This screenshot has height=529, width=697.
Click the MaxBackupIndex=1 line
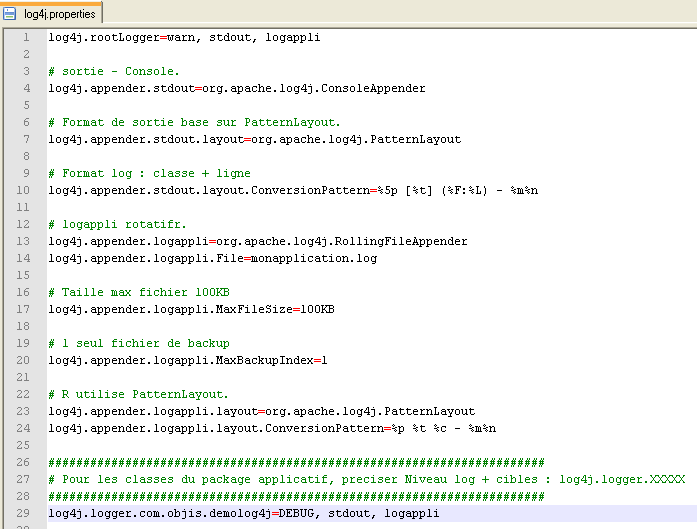point(187,360)
